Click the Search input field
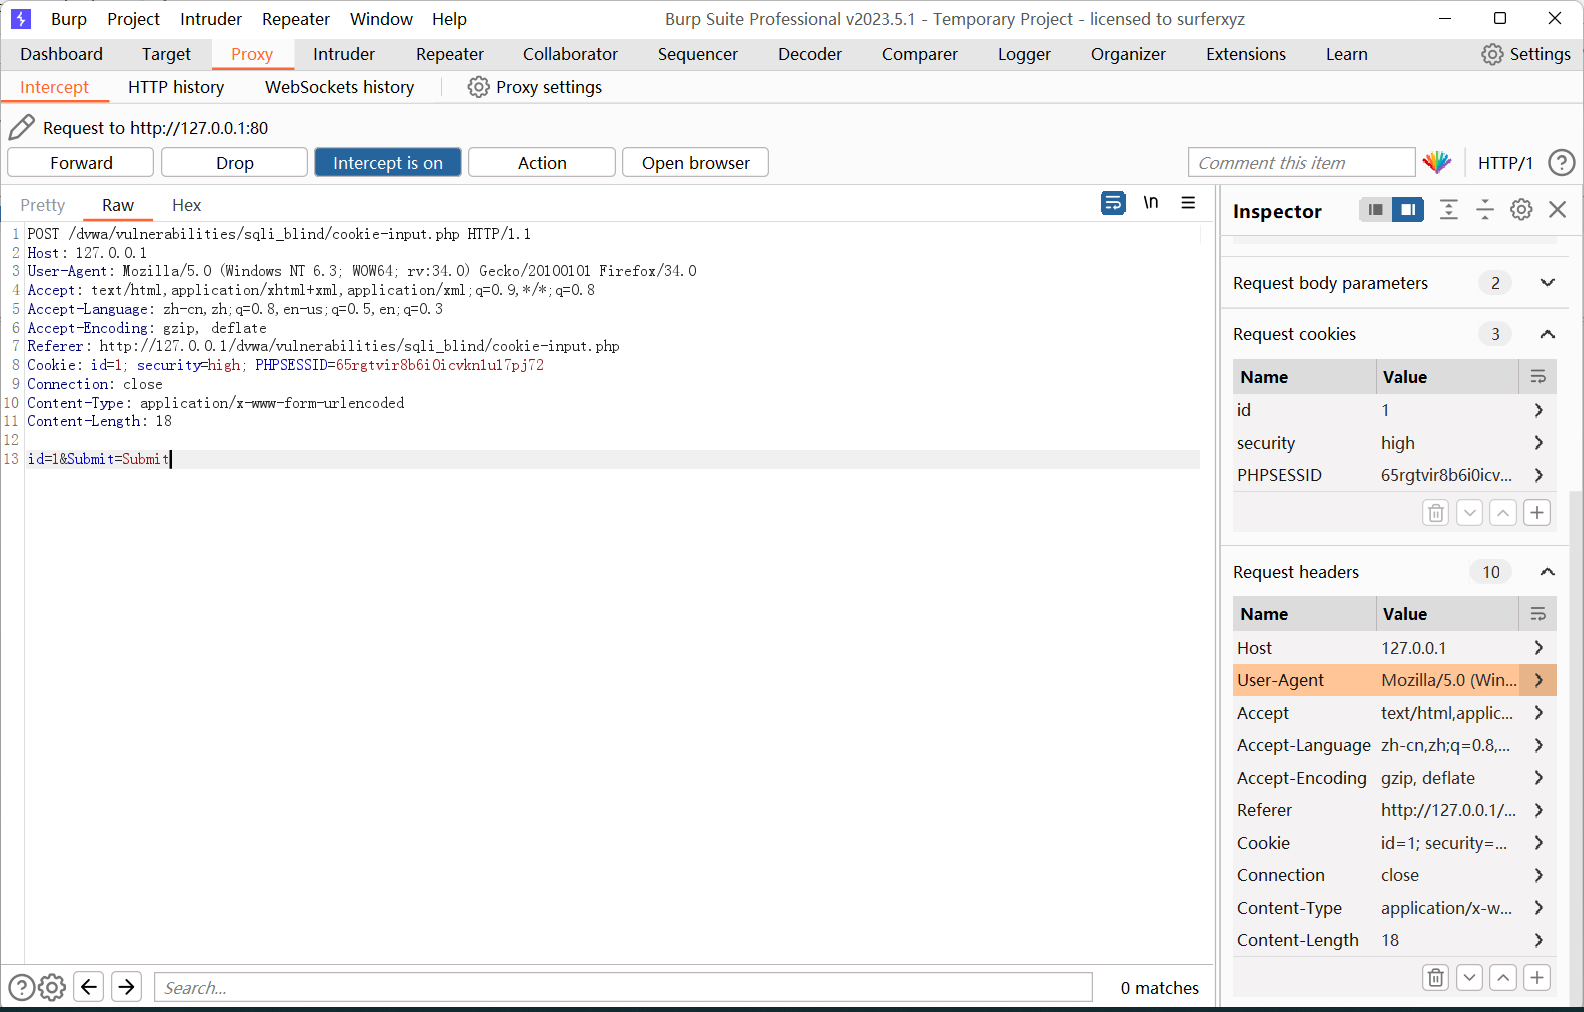The height and width of the screenshot is (1012, 1584). pos(623,987)
